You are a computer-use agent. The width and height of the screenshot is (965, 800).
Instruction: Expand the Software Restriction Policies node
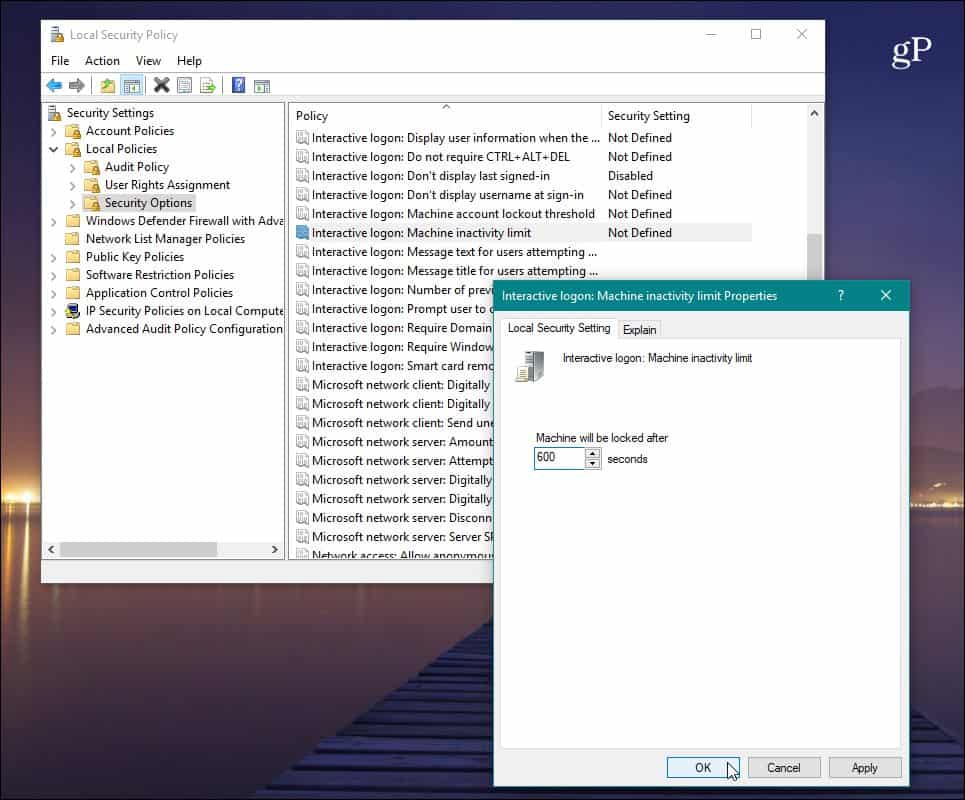[x=54, y=275]
